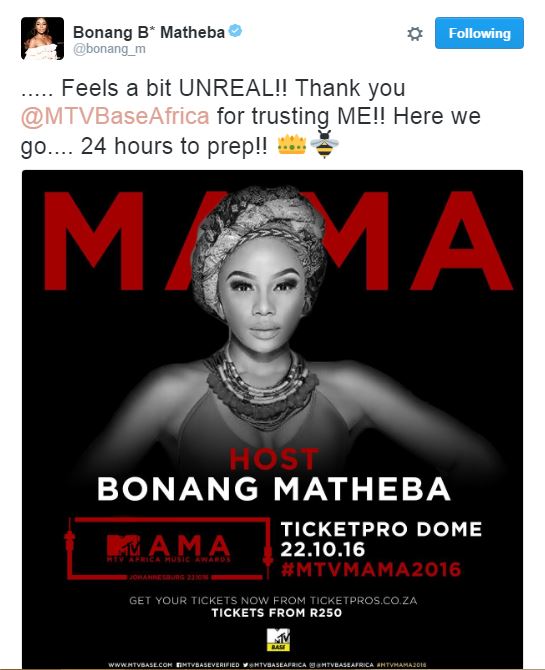Click the TICKETS FROM R250 text

tap(277, 613)
